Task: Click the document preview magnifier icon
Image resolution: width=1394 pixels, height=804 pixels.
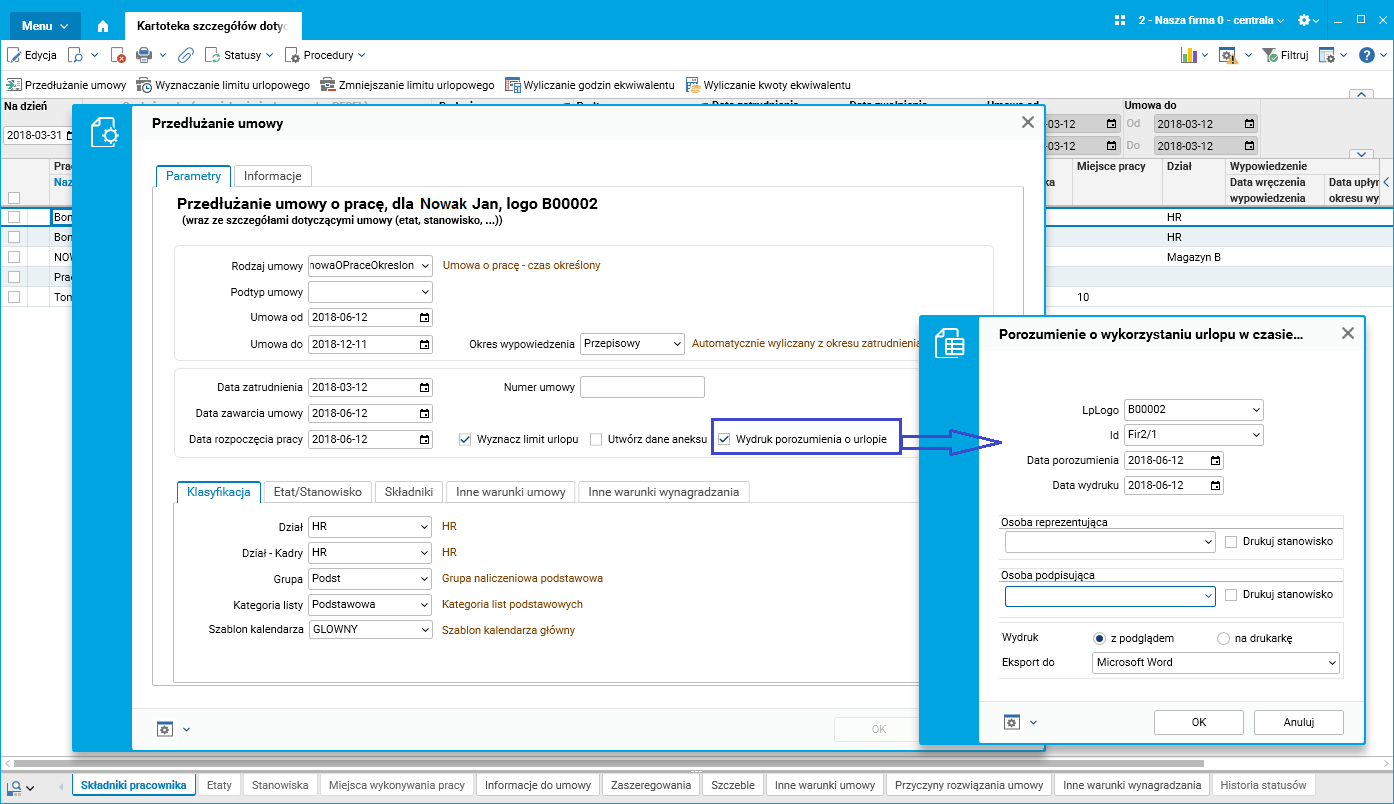Action: (76, 55)
